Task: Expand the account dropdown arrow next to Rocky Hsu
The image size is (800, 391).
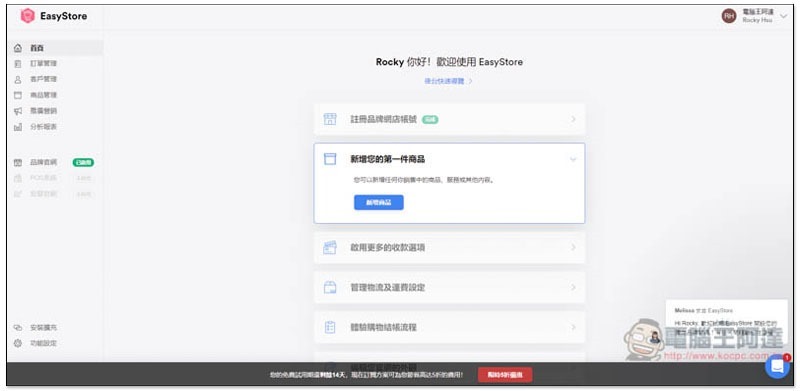Action: click(784, 16)
